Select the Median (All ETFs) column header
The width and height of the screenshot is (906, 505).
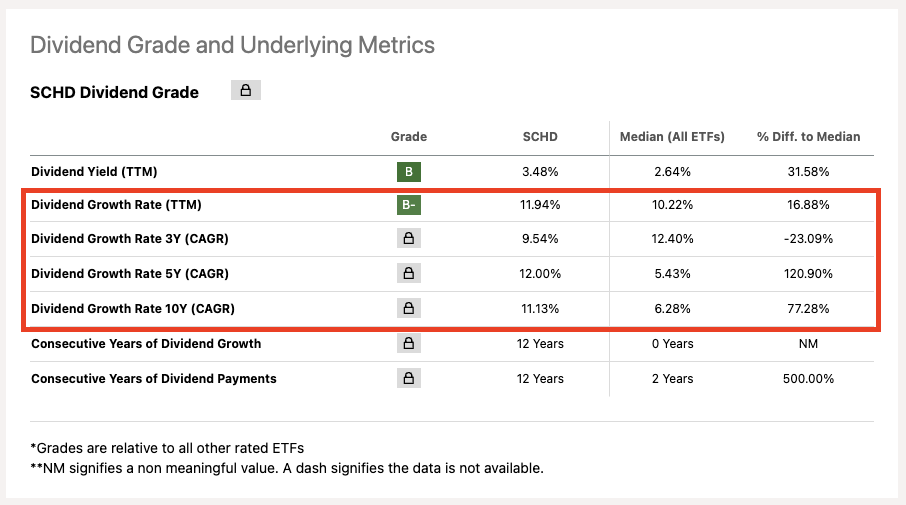click(x=672, y=137)
